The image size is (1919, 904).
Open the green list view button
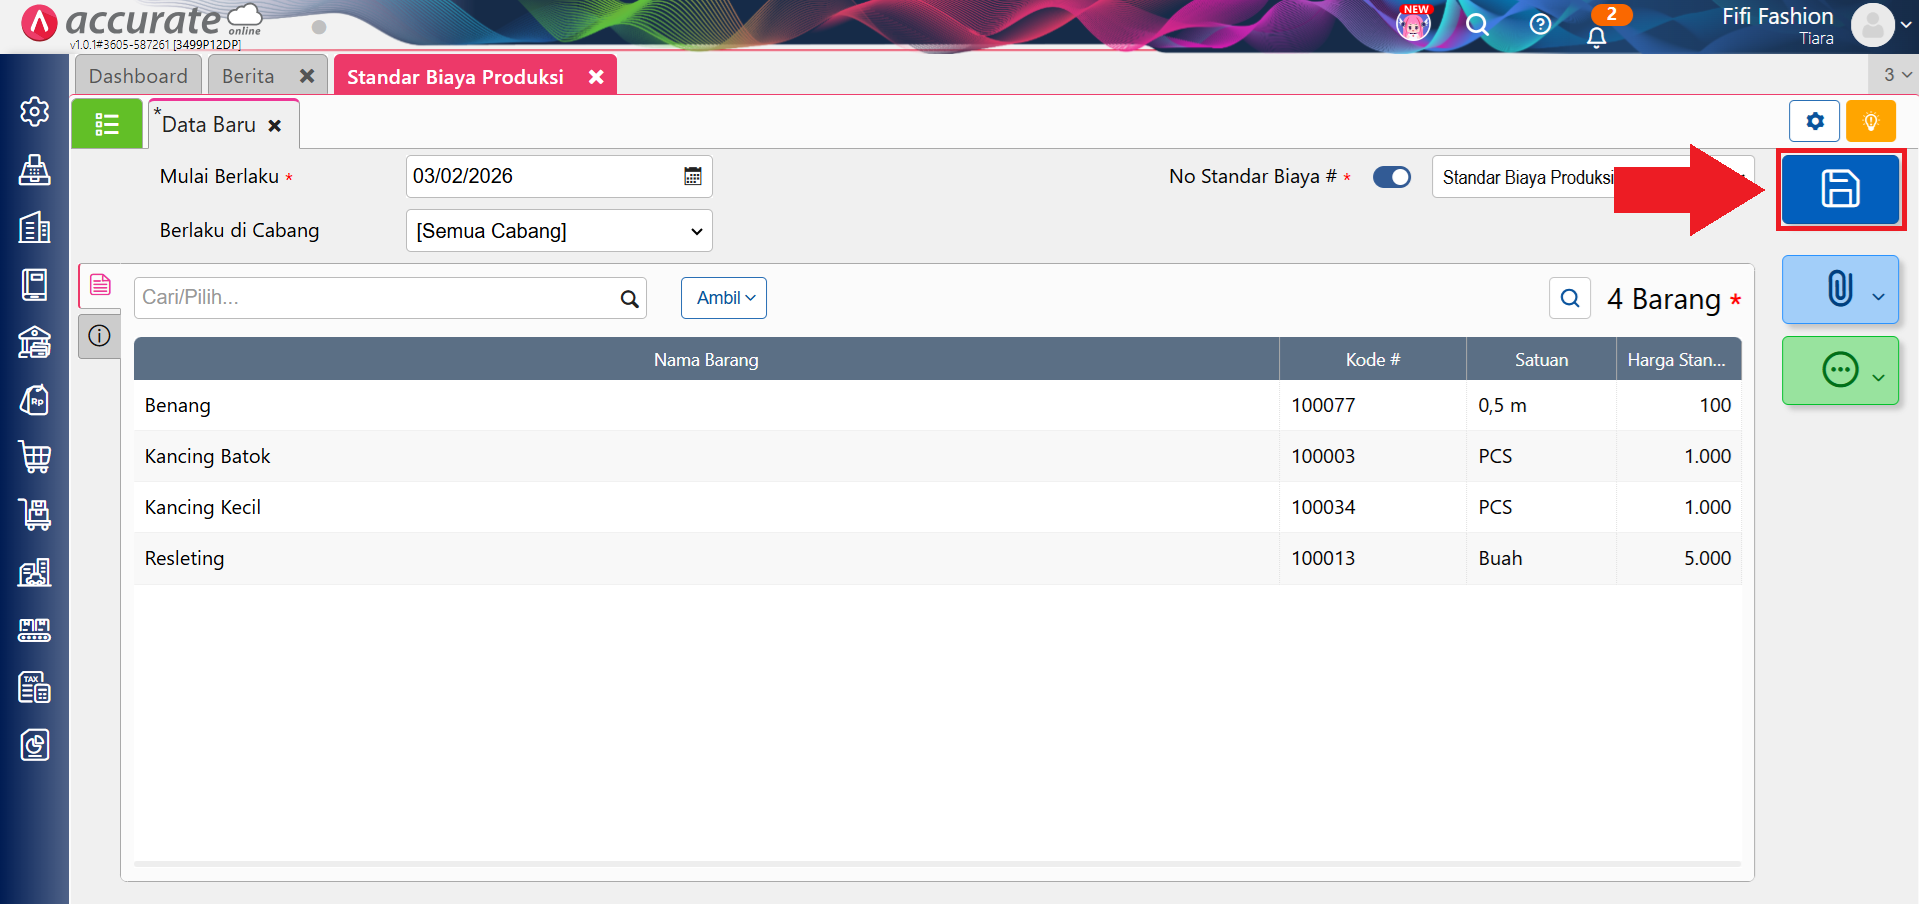(x=107, y=125)
